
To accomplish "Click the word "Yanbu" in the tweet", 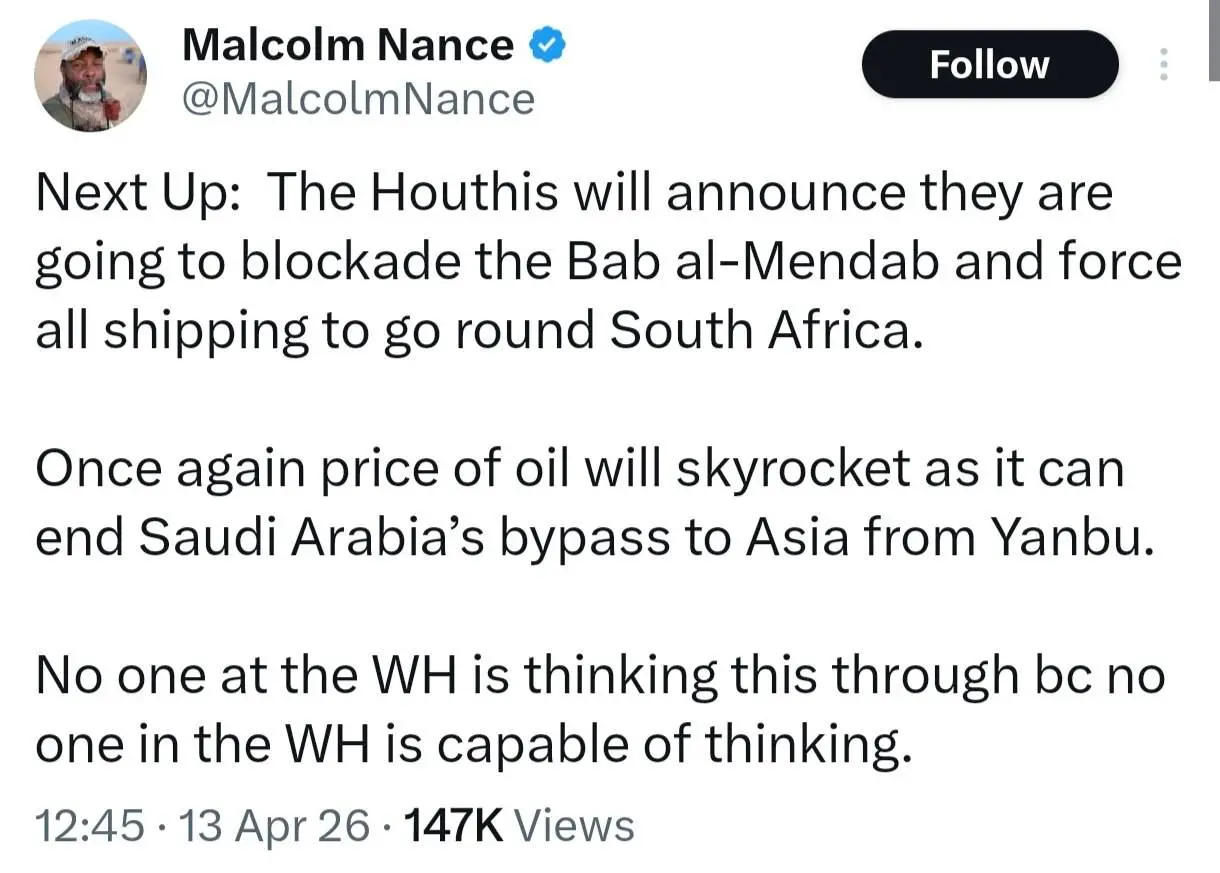I will pos(1068,540).
